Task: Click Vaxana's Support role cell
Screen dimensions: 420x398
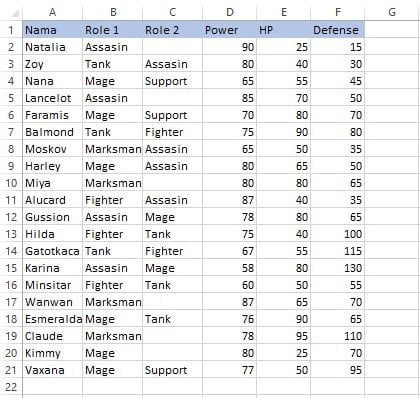Action: [x=172, y=370]
